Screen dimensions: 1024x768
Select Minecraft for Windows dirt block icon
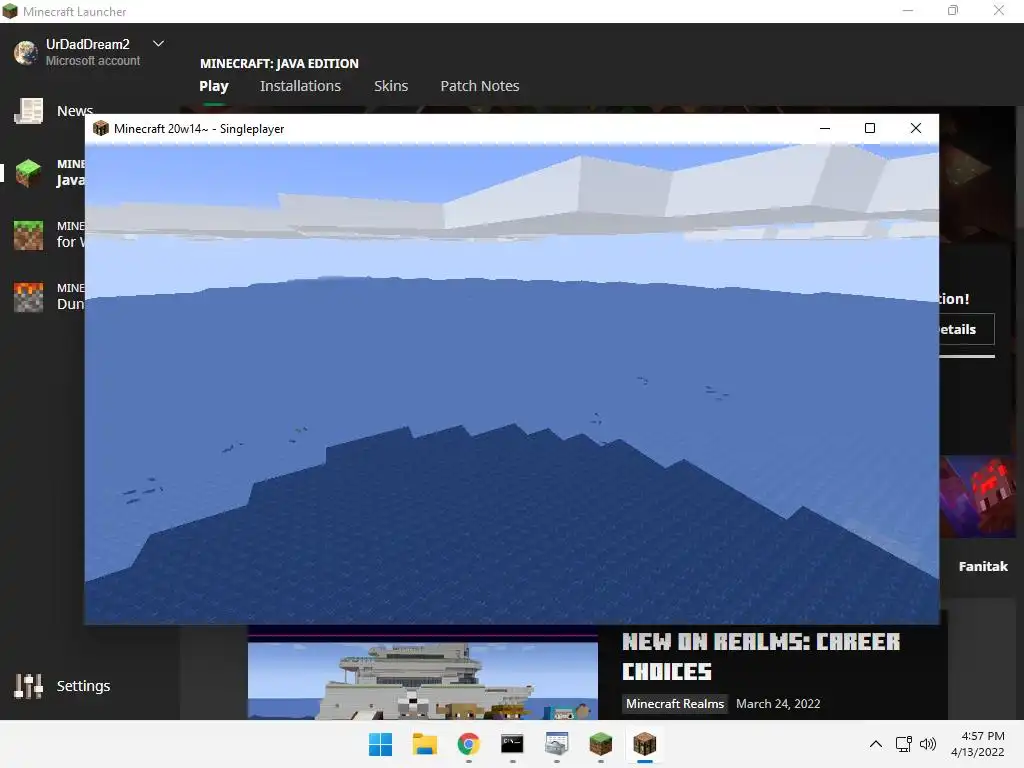click(x=29, y=235)
